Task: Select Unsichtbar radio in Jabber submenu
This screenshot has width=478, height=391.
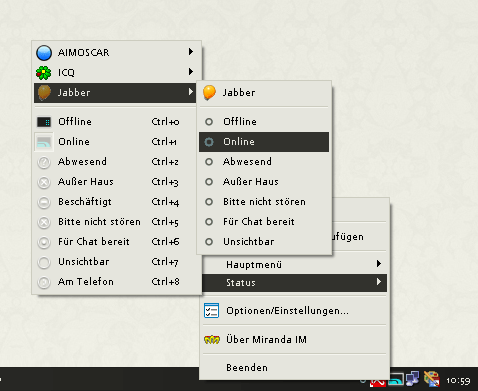Action: pos(209,242)
